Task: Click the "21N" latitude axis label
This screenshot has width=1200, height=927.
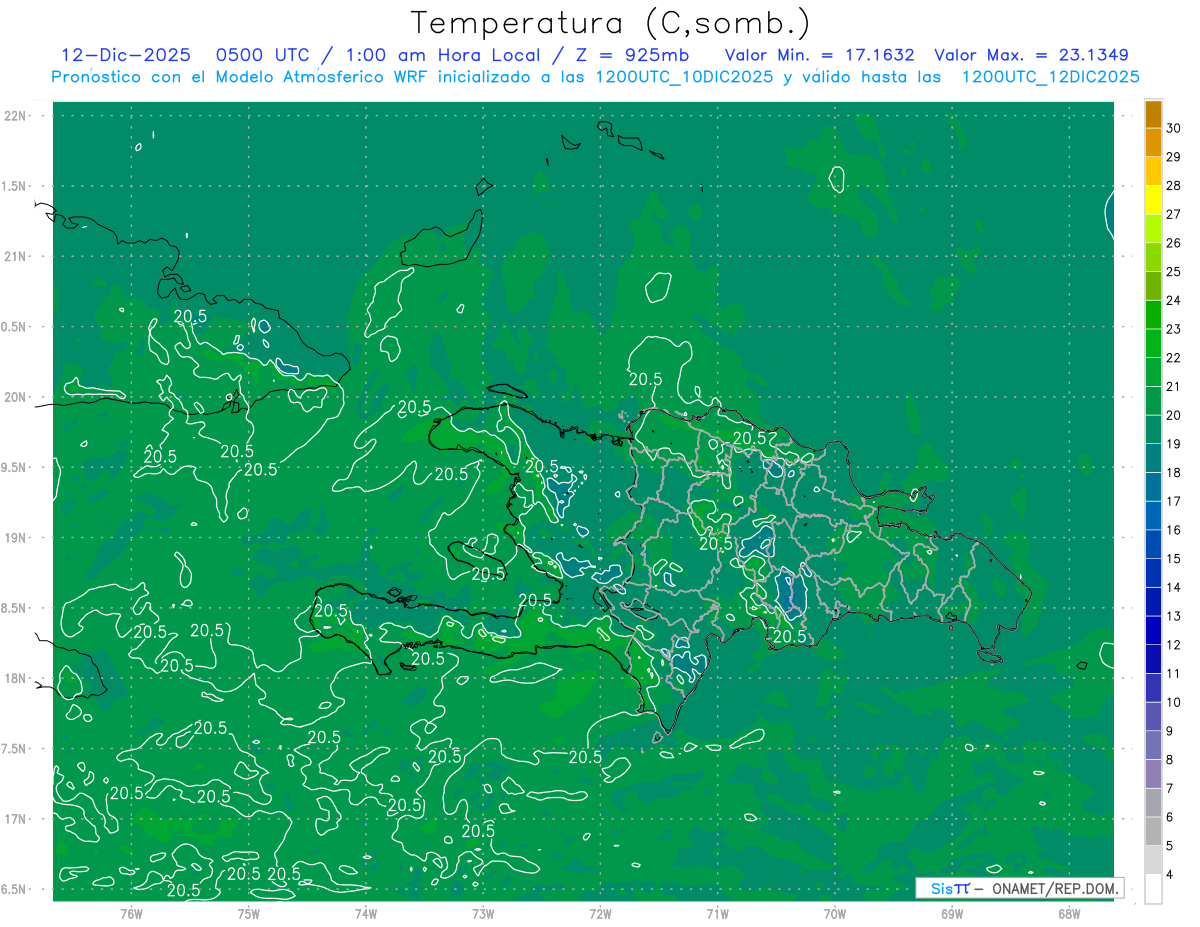Action: pos(17,256)
